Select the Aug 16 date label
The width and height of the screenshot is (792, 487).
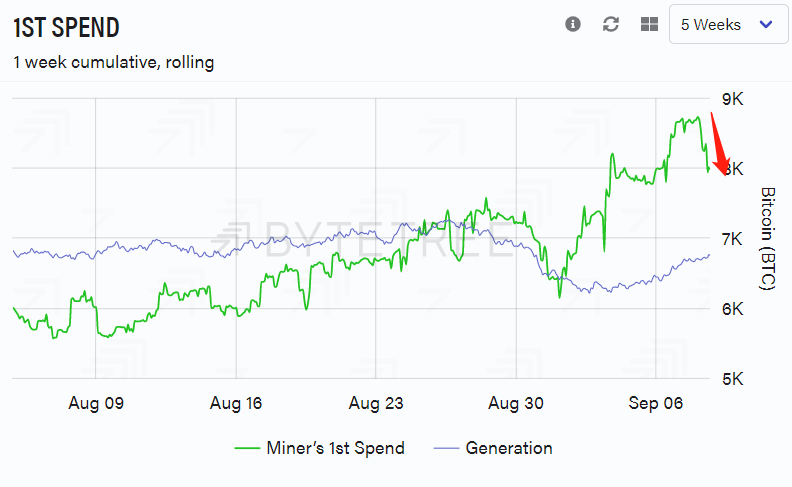pyautogui.click(x=236, y=403)
